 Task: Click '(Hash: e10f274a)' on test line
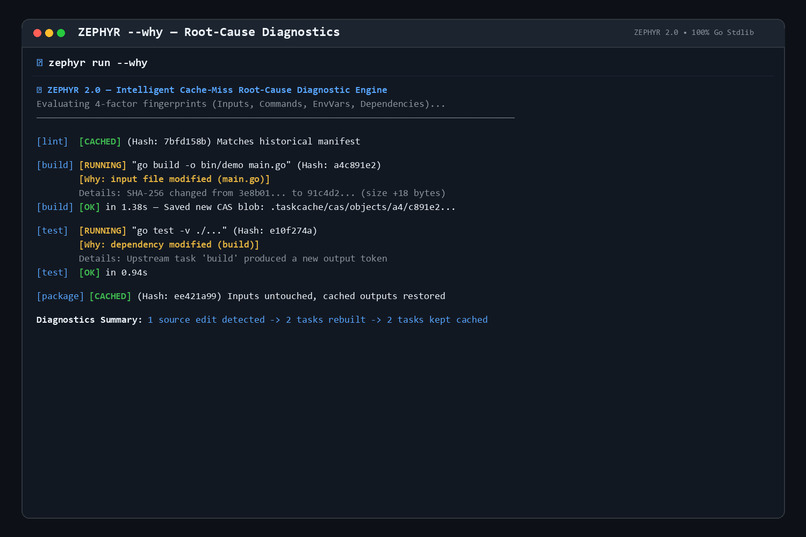click(x=275, y=230)
